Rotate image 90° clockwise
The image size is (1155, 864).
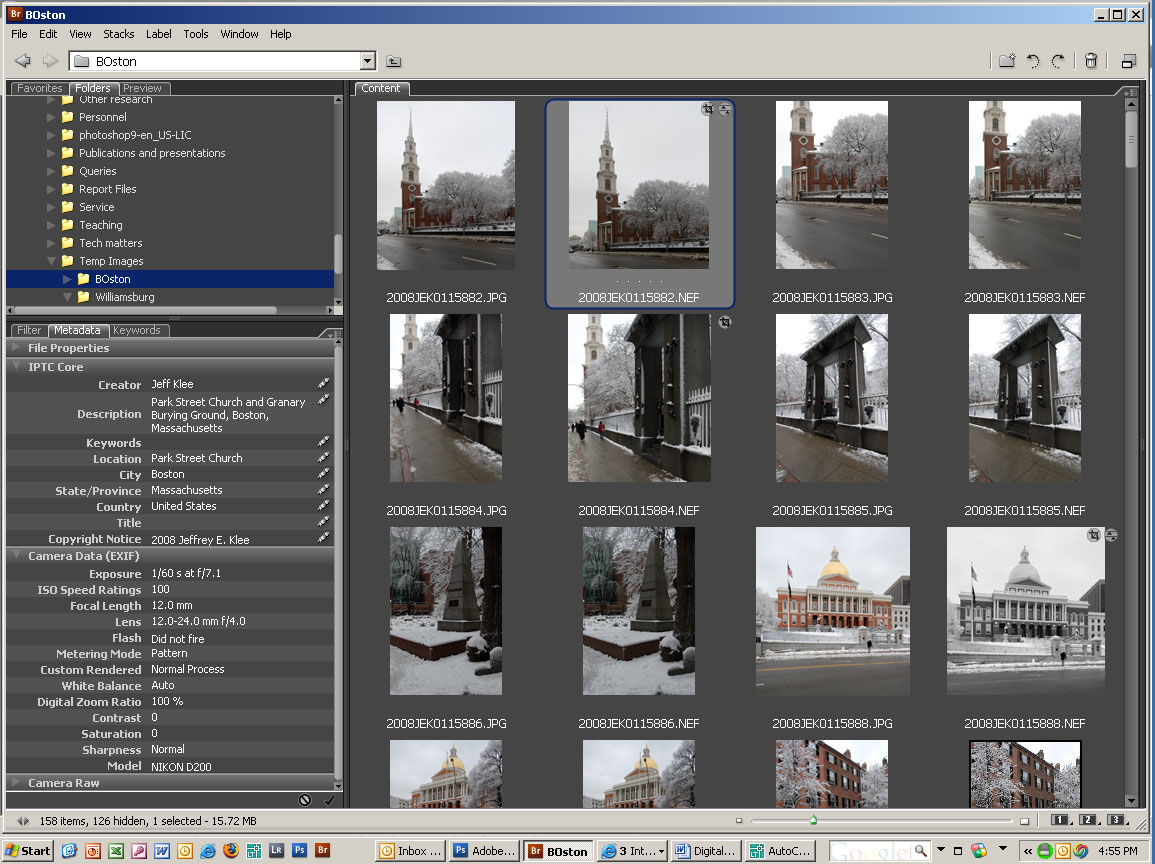point(1058,61)
